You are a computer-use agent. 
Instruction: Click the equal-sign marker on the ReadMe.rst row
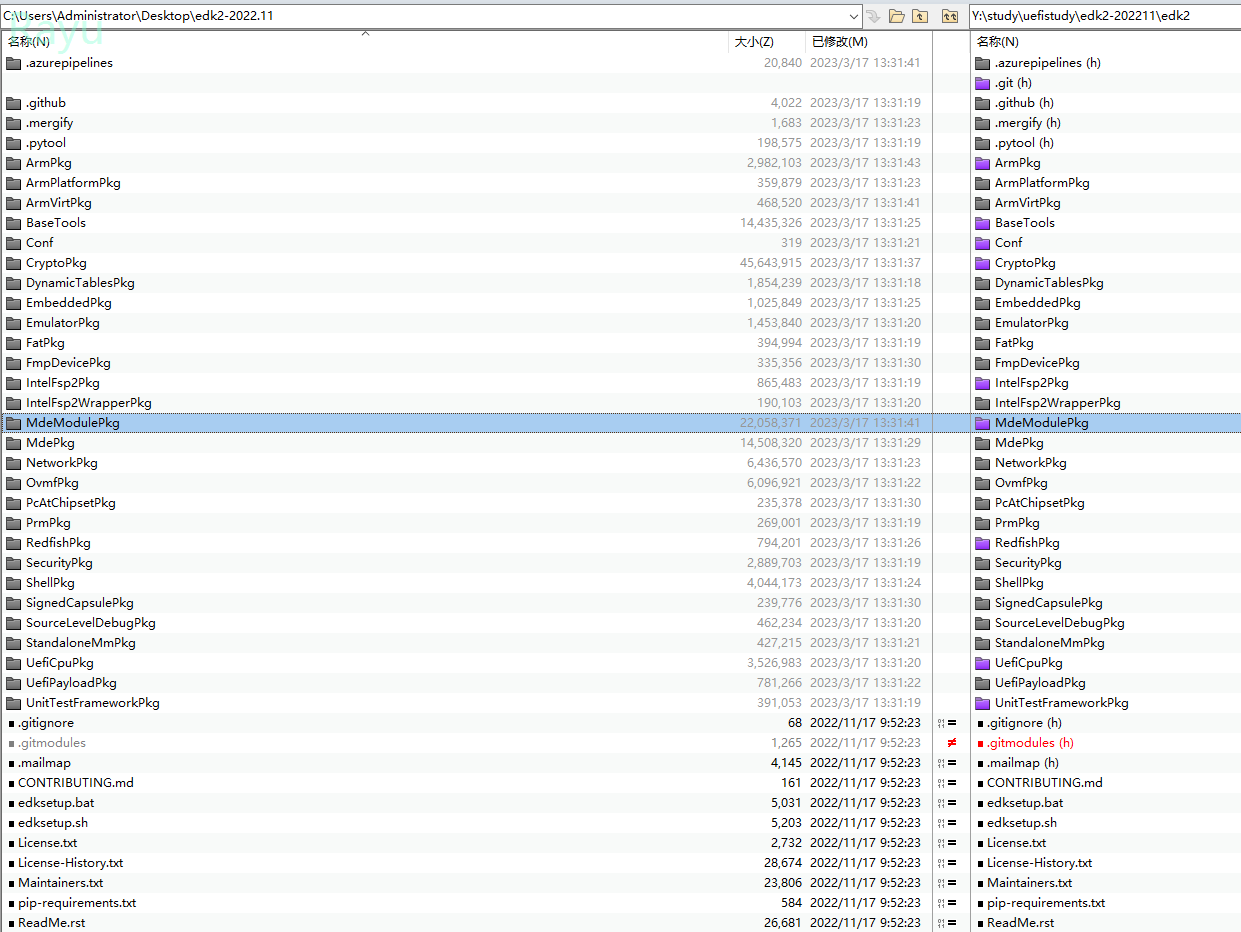point(951,923)
